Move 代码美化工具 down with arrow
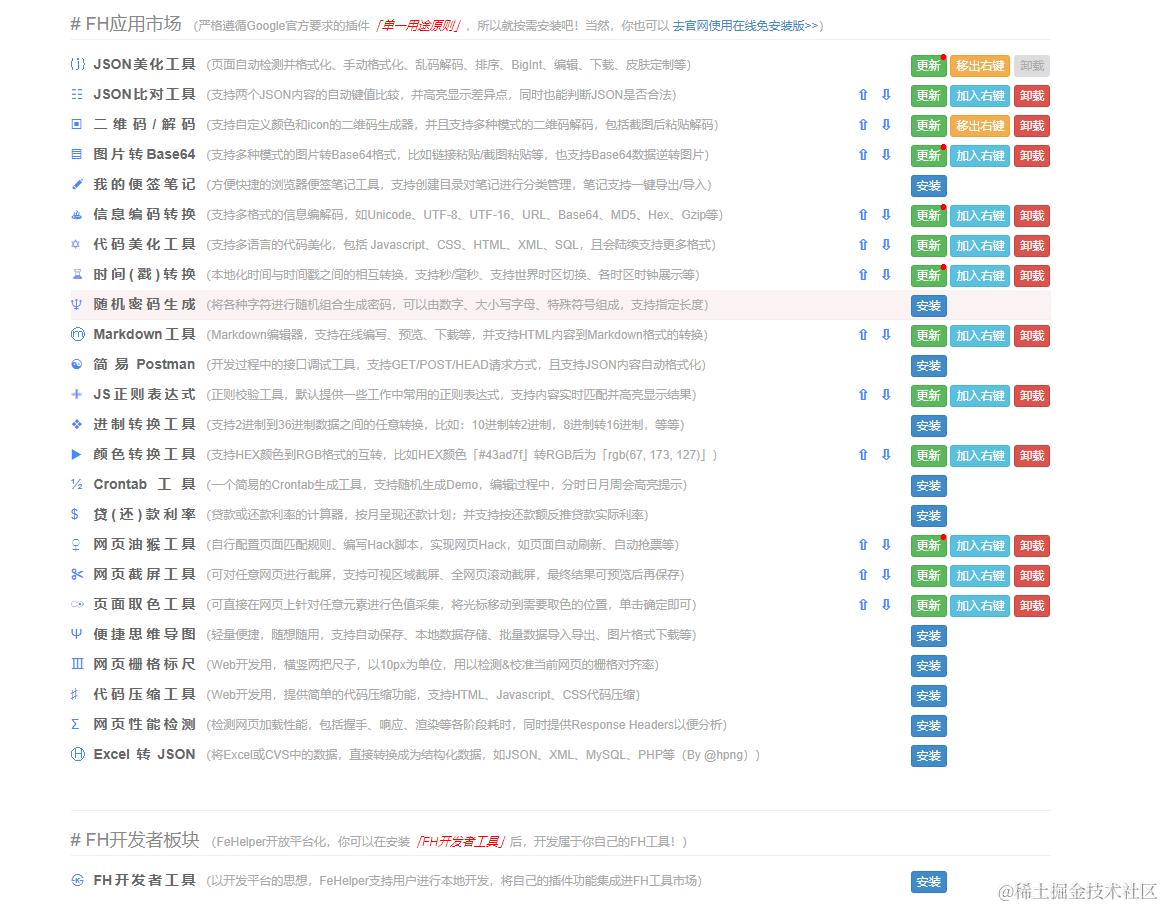Viewport: 1164px width, 908px height. (886, 244)
